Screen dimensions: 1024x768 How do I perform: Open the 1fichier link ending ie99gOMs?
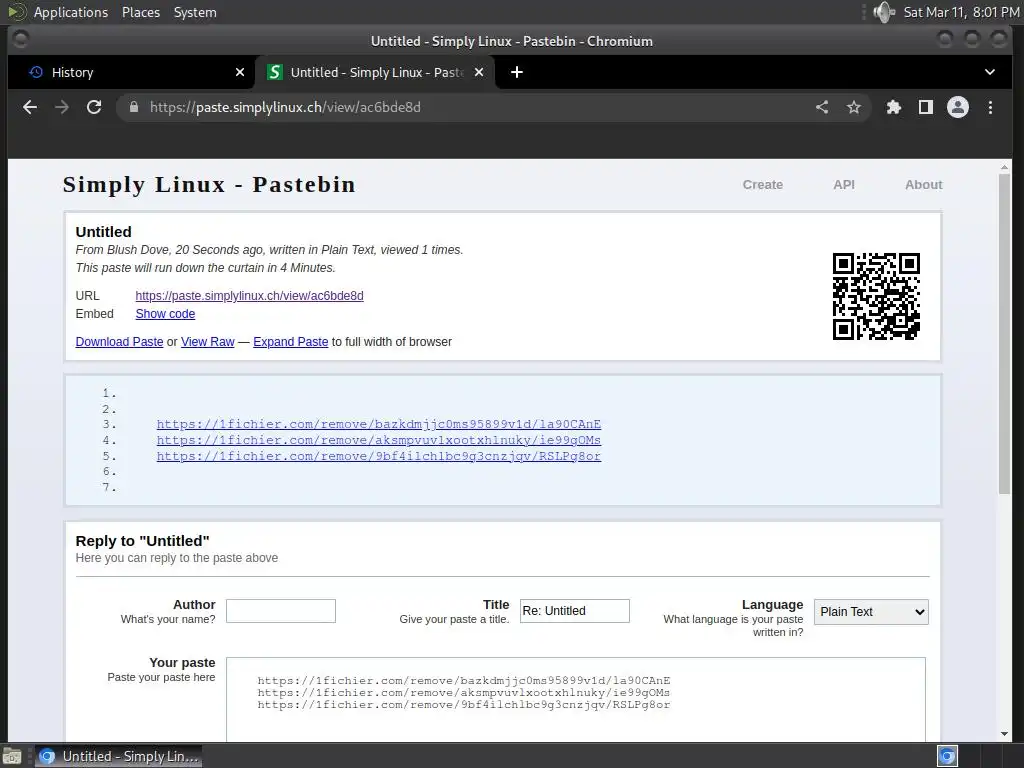[379, 440]
